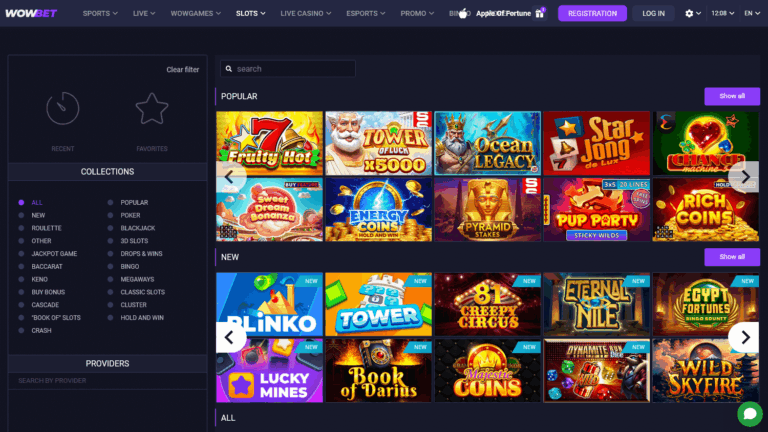Show next Popular games with right arrow
Image resolution: width=768 pixels, height=432 pixels.
(x=745, y=176)
